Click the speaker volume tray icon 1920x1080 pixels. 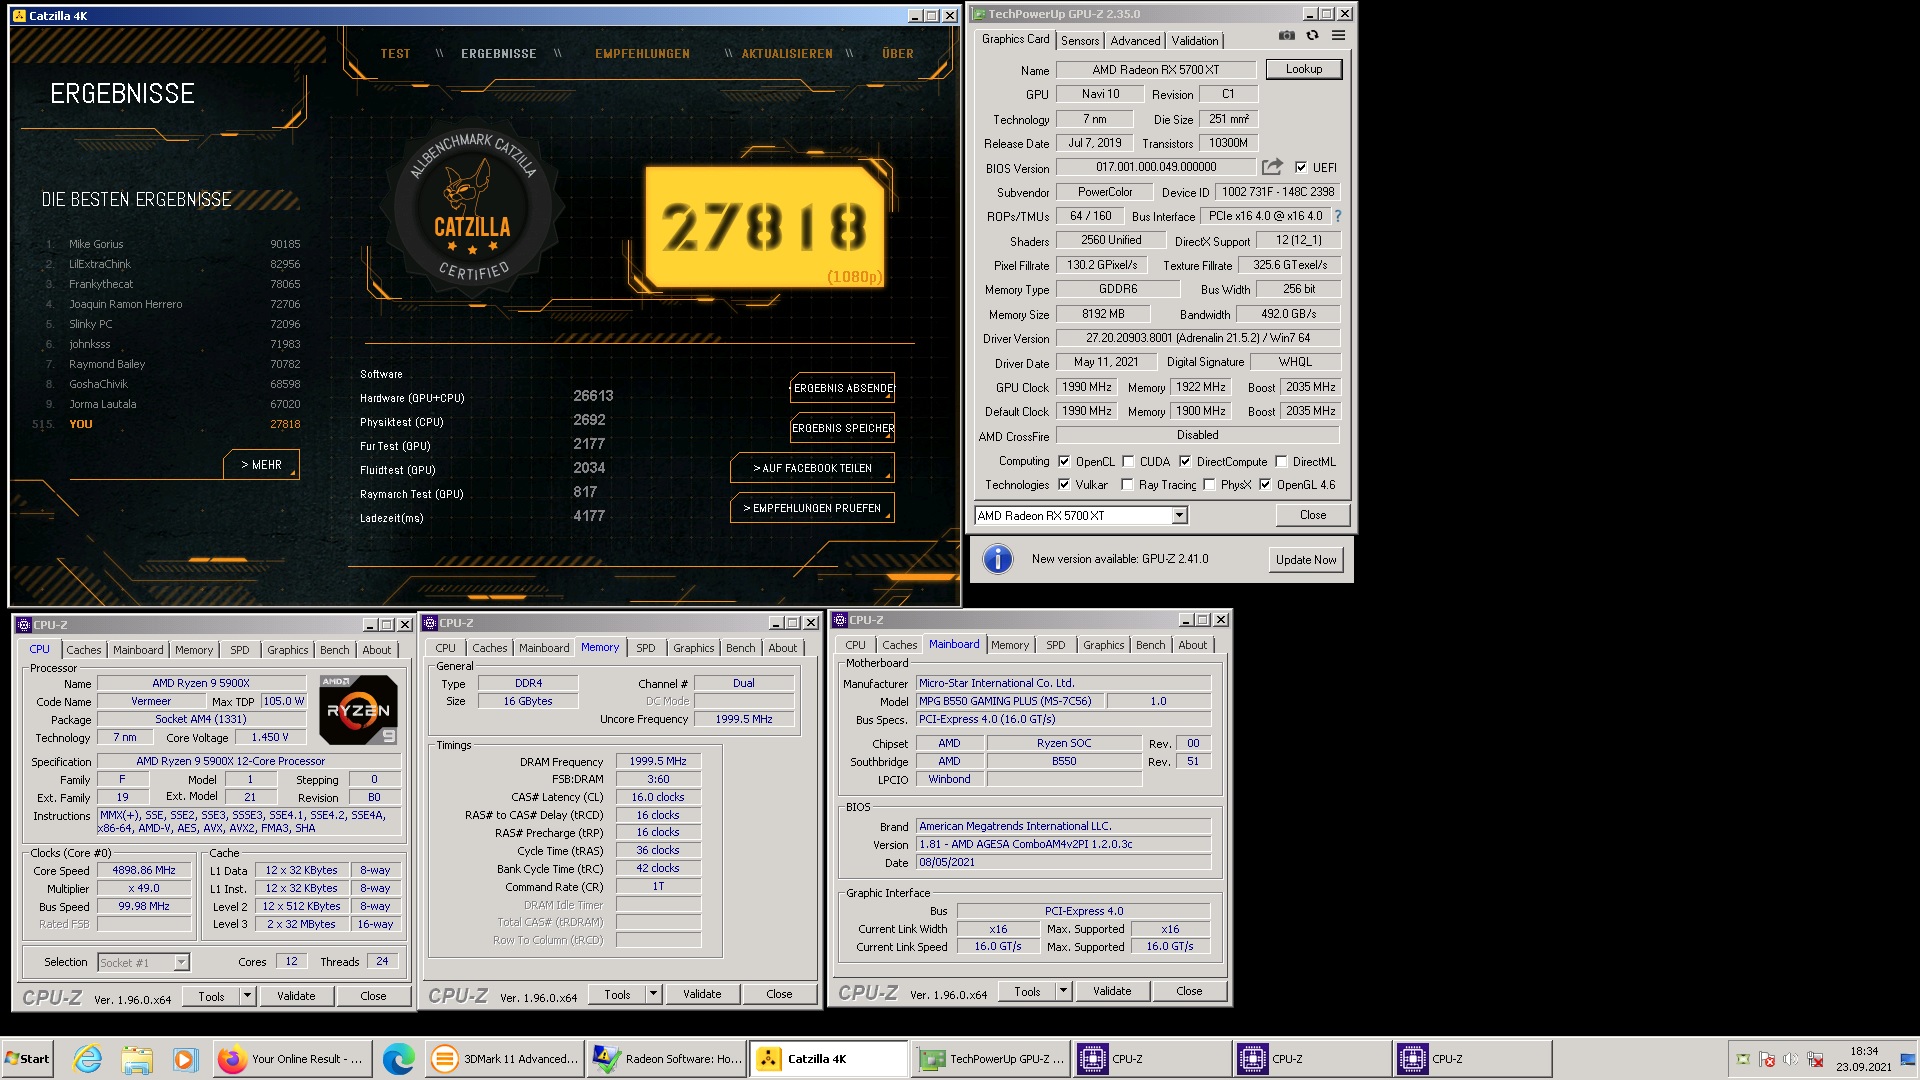tap(1790, 1060)
